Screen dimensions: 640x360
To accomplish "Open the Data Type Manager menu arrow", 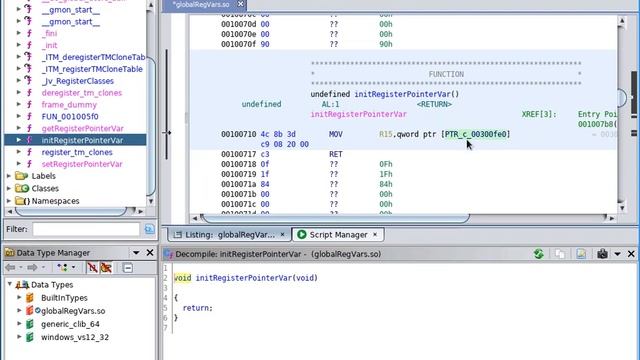I will 136,253.
